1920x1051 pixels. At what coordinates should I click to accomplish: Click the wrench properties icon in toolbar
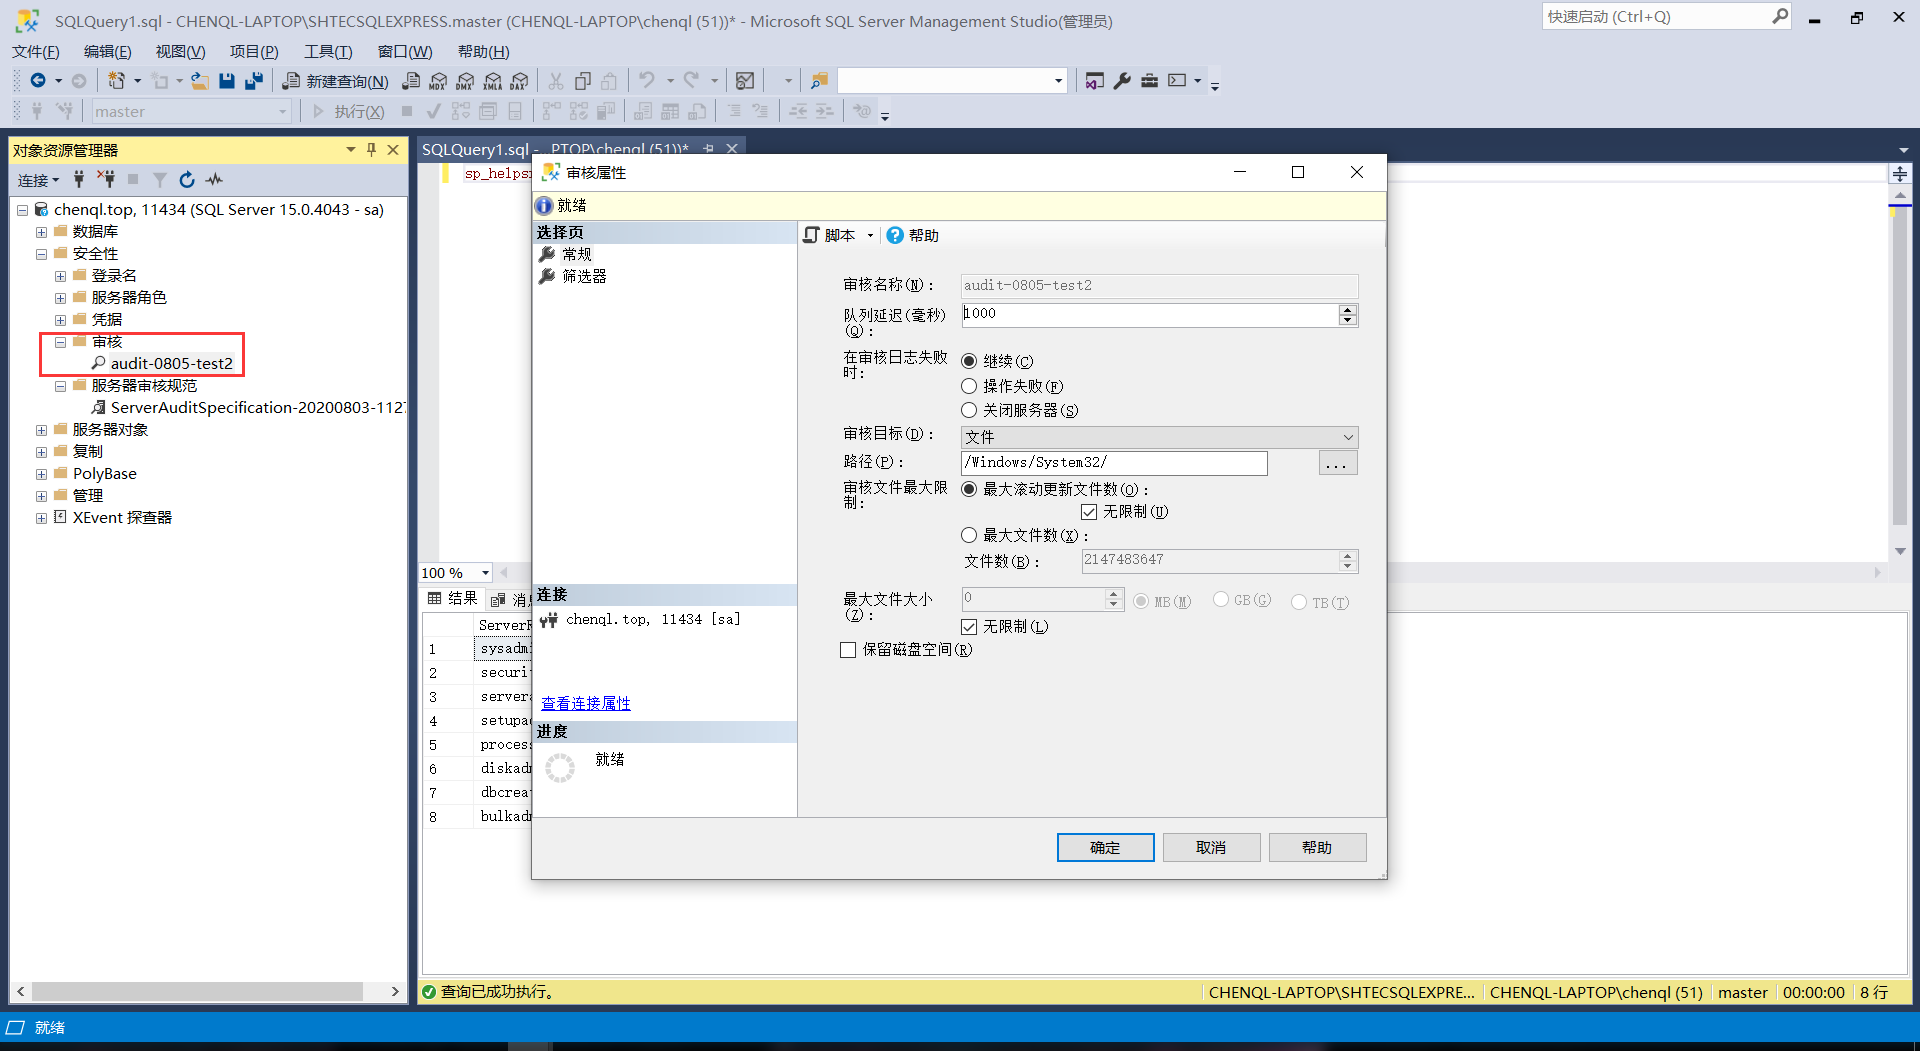point(1122,81)
